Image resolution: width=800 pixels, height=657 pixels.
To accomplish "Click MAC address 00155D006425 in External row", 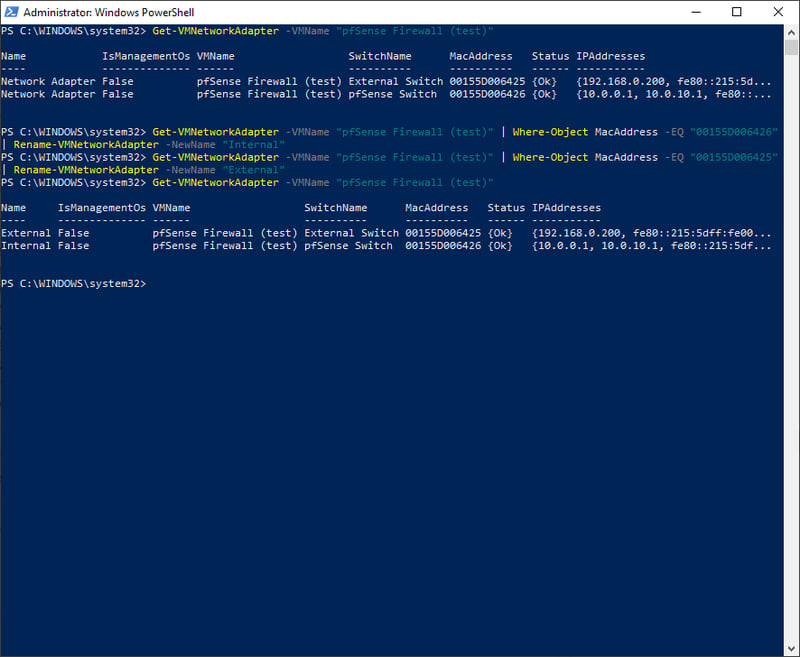I will [442, 233].
